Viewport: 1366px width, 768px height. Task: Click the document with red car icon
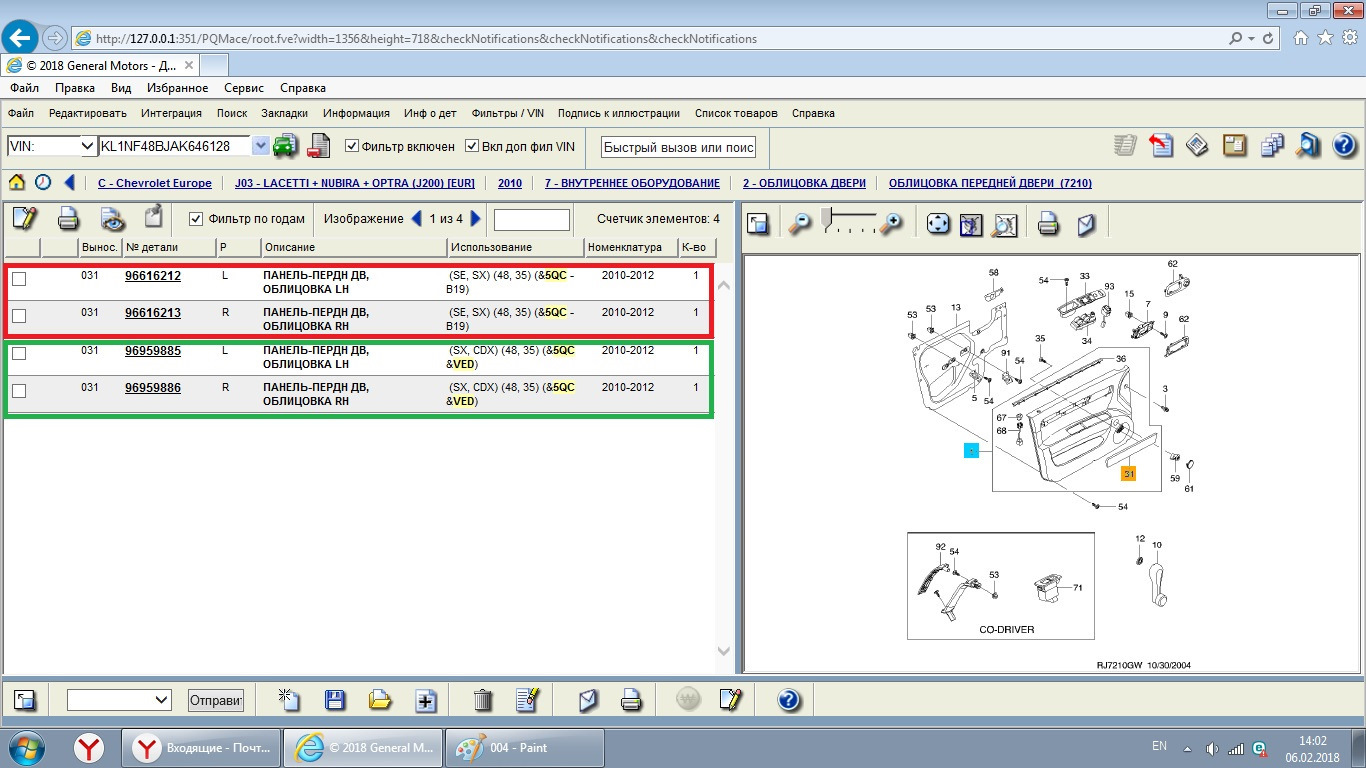coord(319,146)
